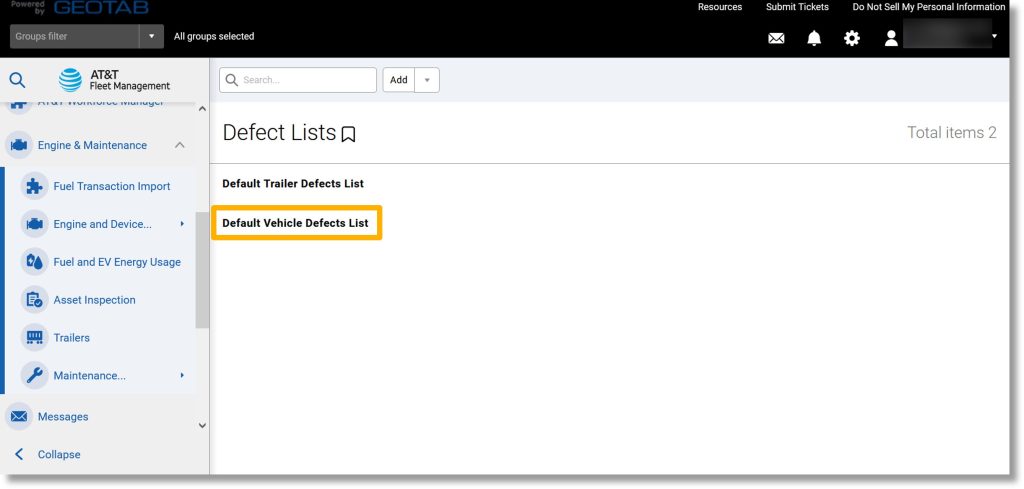Click the sidebar scroll down arrow
1024x489 pixels.
202,426
